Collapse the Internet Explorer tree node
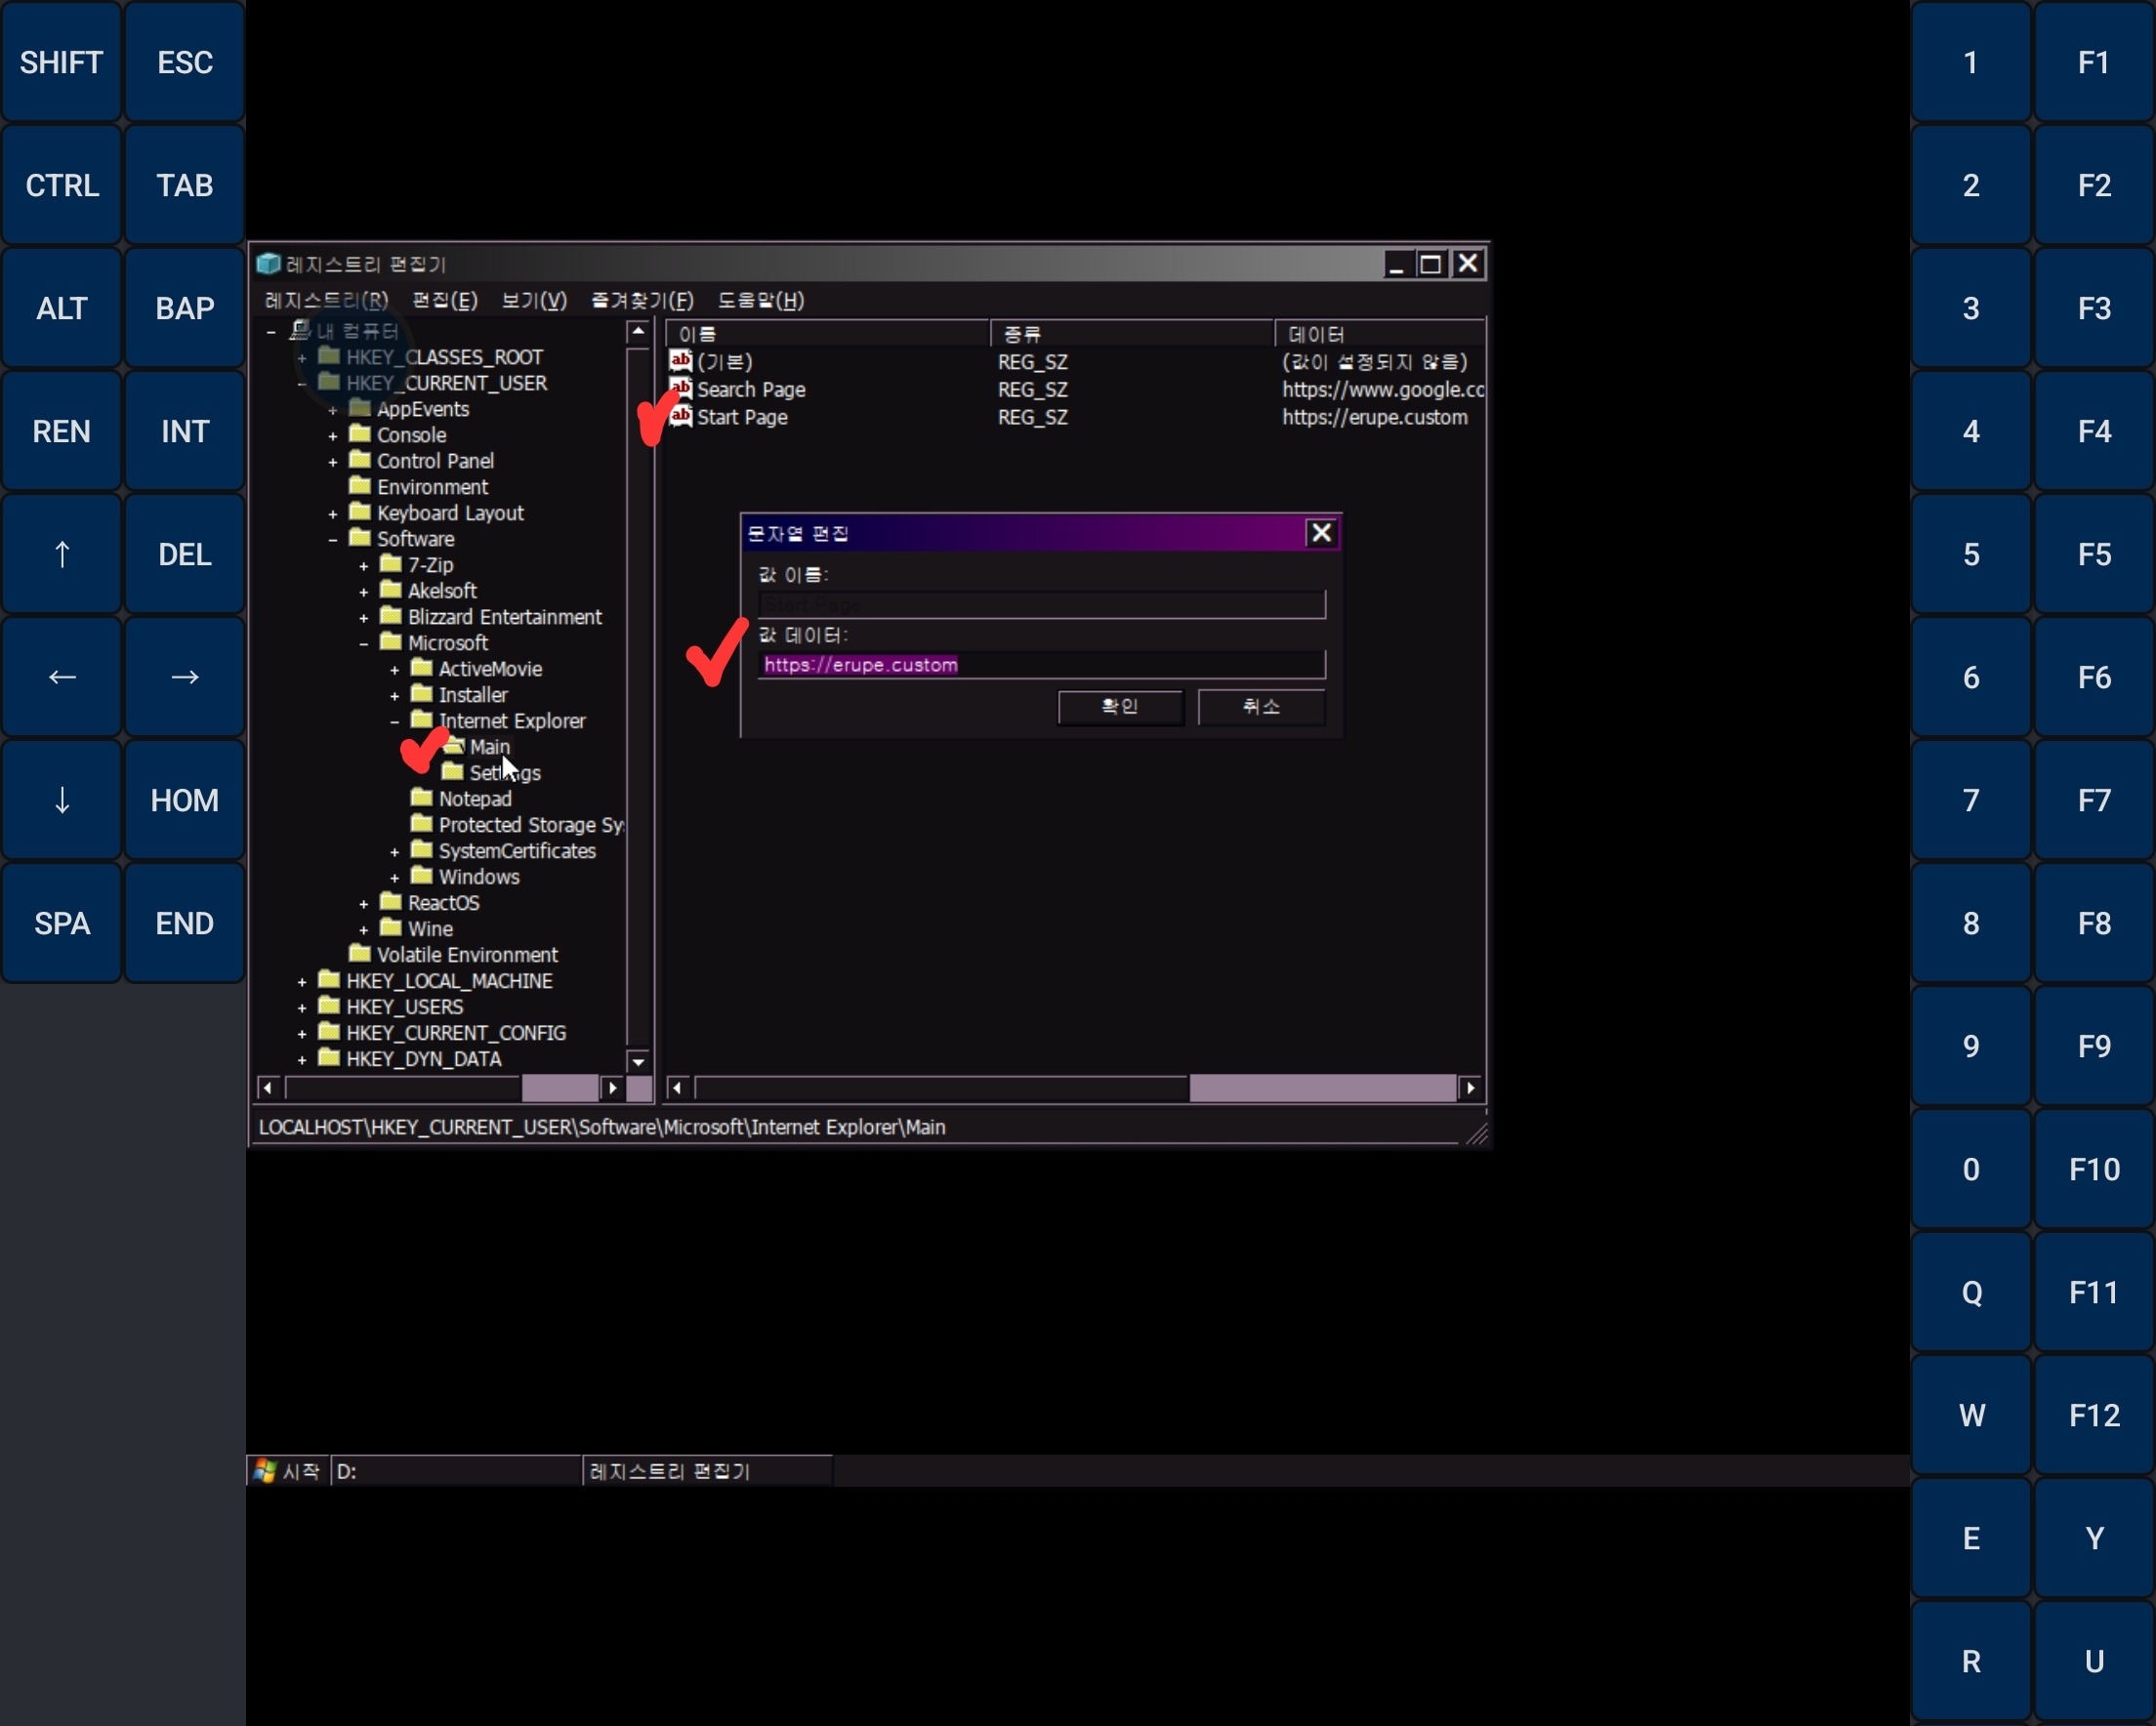 pos(394,721)
